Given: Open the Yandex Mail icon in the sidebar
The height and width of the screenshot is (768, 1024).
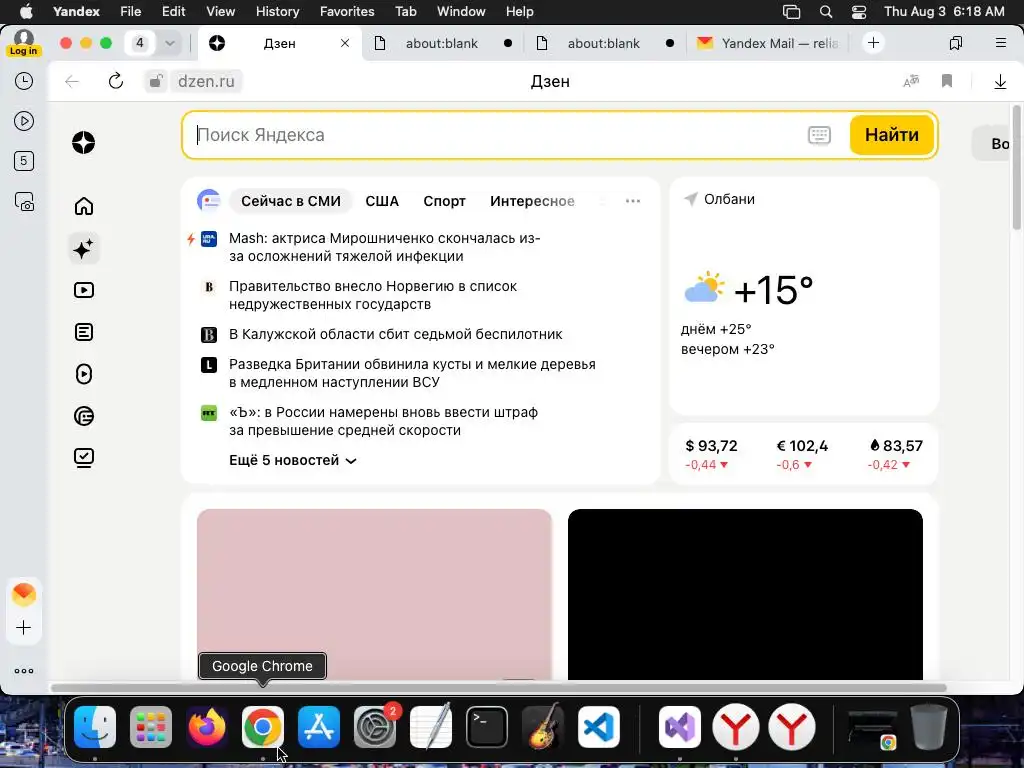Looking at the screenshot, I should (x=24, y=594).
